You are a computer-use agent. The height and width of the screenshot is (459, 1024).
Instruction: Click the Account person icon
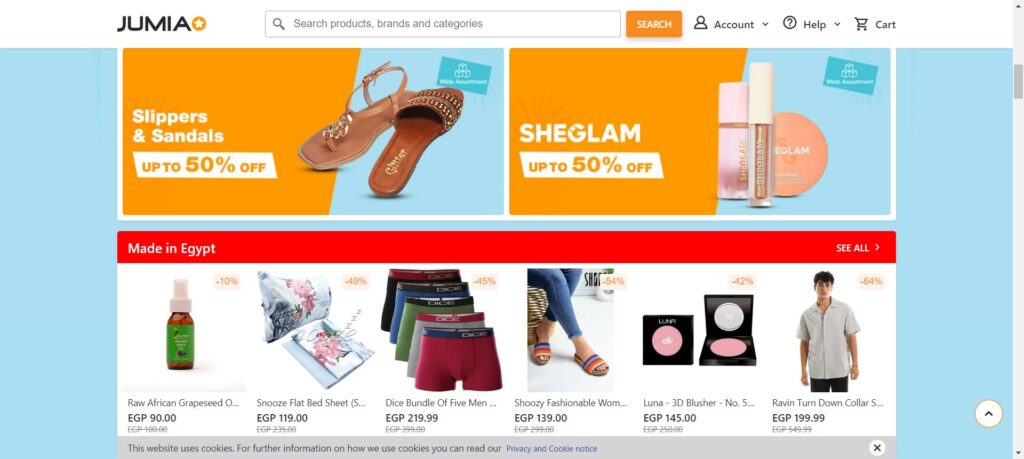click(x=700, y=23)
